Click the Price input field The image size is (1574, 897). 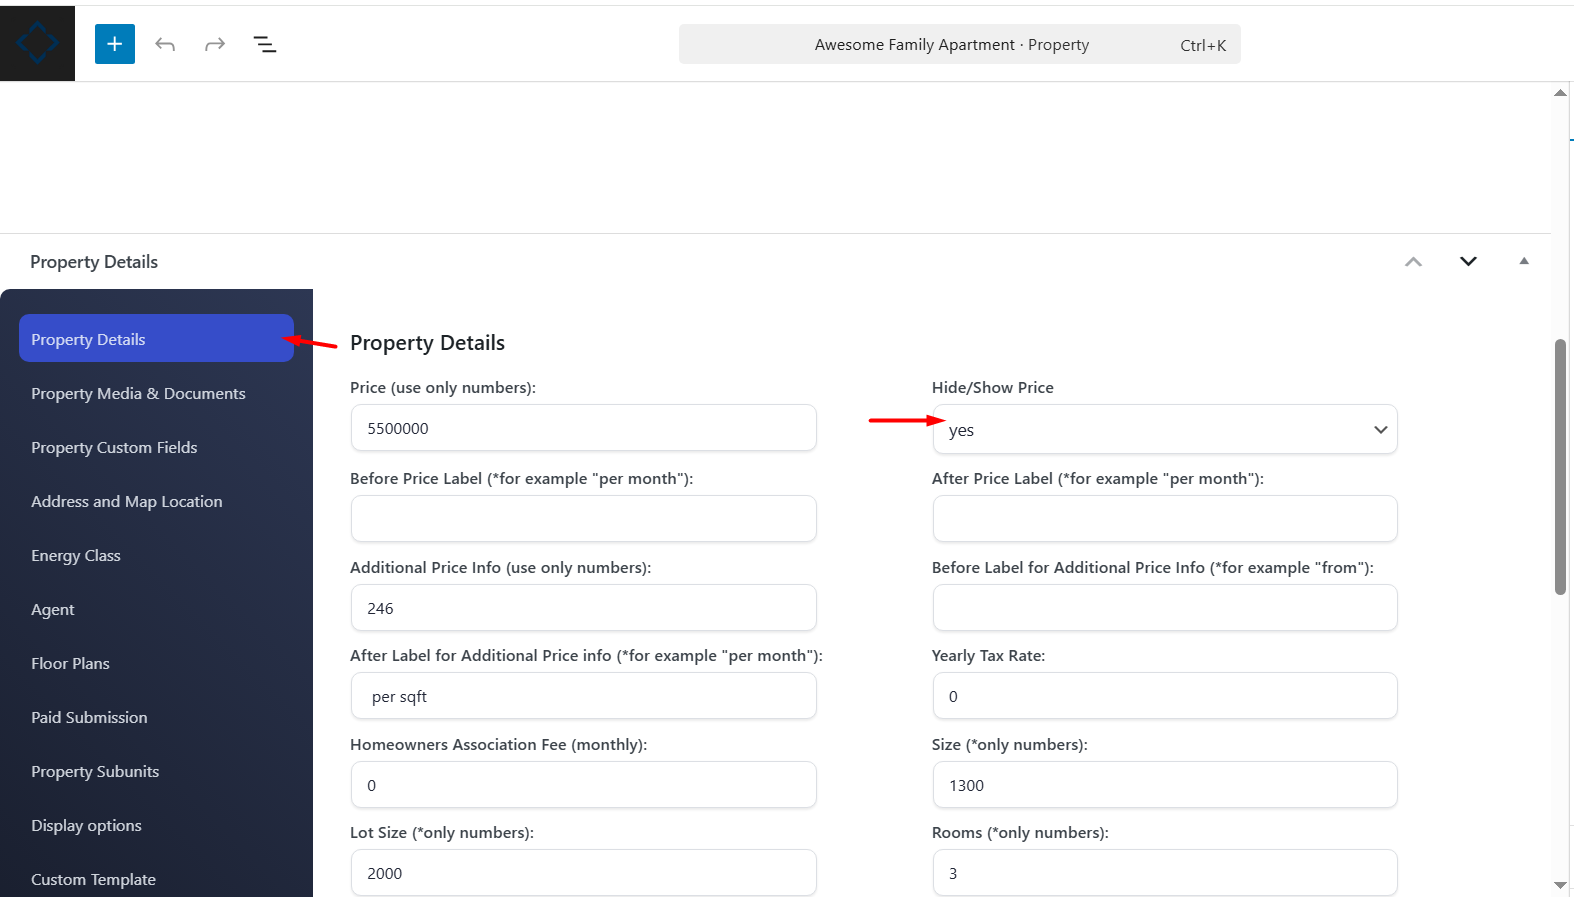(x=583, y=428)
